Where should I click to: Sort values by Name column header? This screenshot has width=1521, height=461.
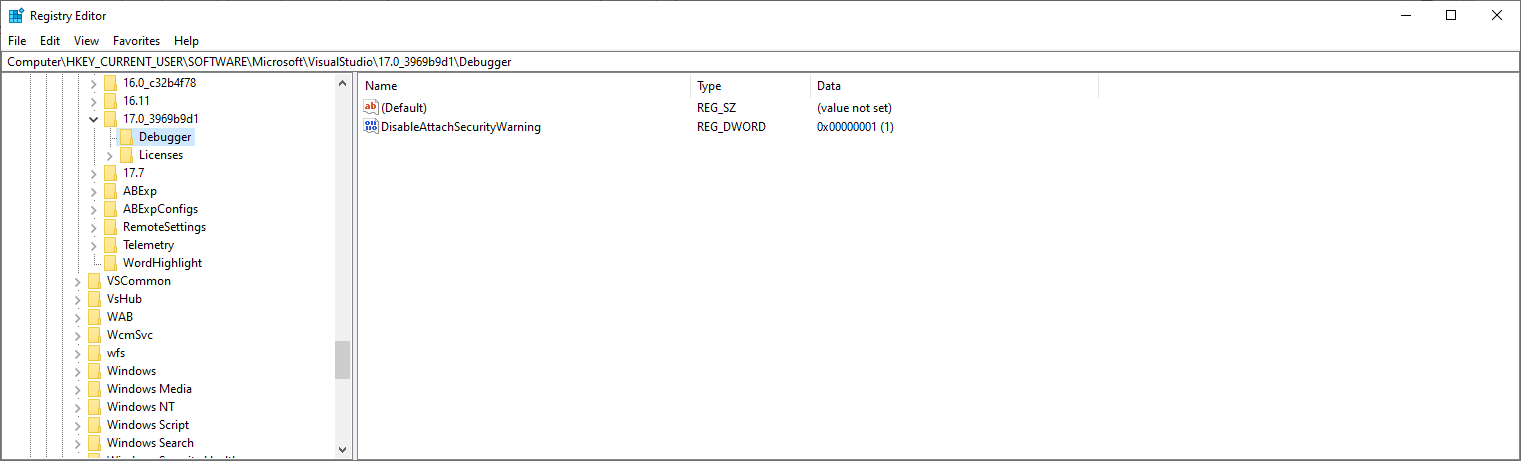[524, 86]
